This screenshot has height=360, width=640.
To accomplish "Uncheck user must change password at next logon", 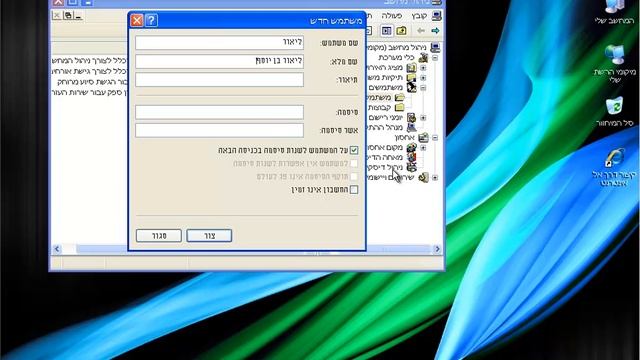I will pos(354,150).
